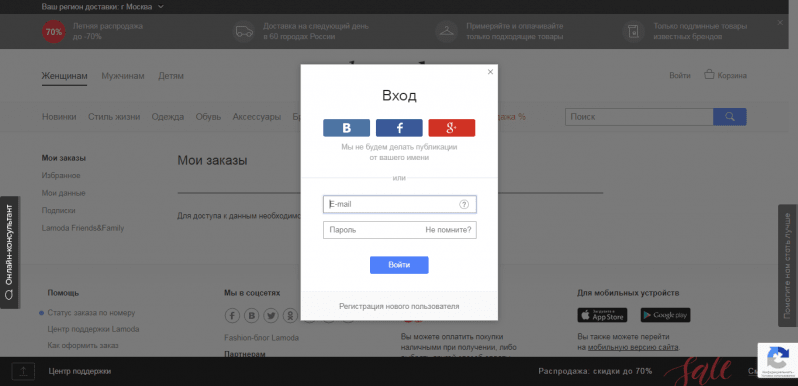Viewport: 798px width, 386px height.
Task: Click into the Поиск search field
Action: point(639,117)
